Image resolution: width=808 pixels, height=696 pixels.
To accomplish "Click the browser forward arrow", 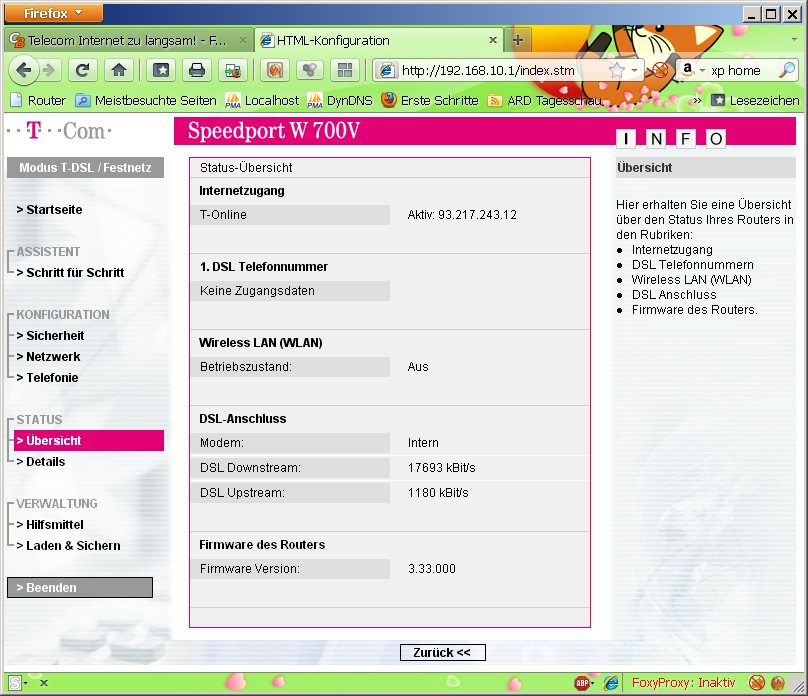I will coord(49,70).
